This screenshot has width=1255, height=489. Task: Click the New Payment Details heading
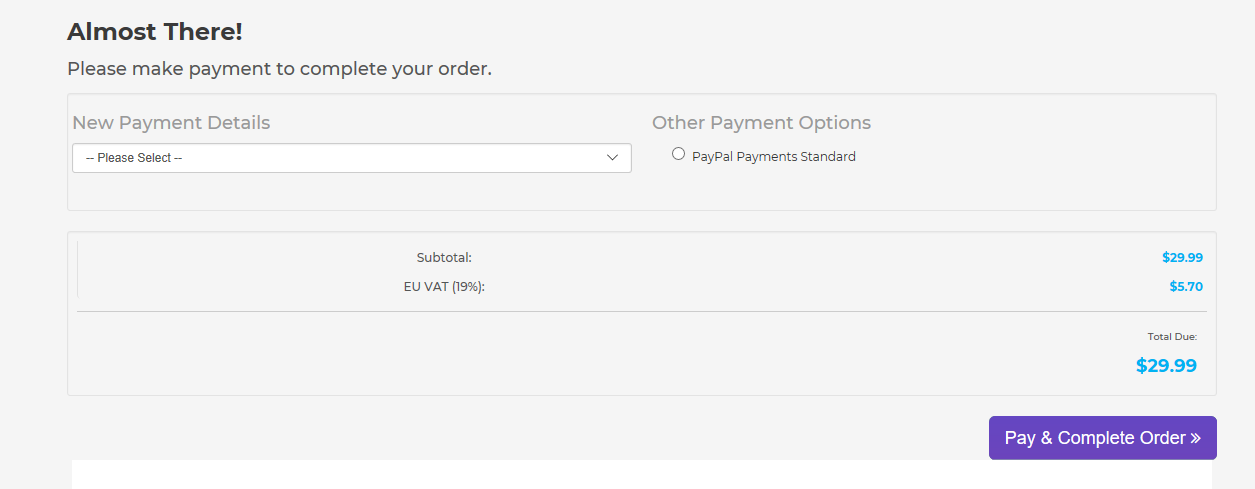coord(171,123)
